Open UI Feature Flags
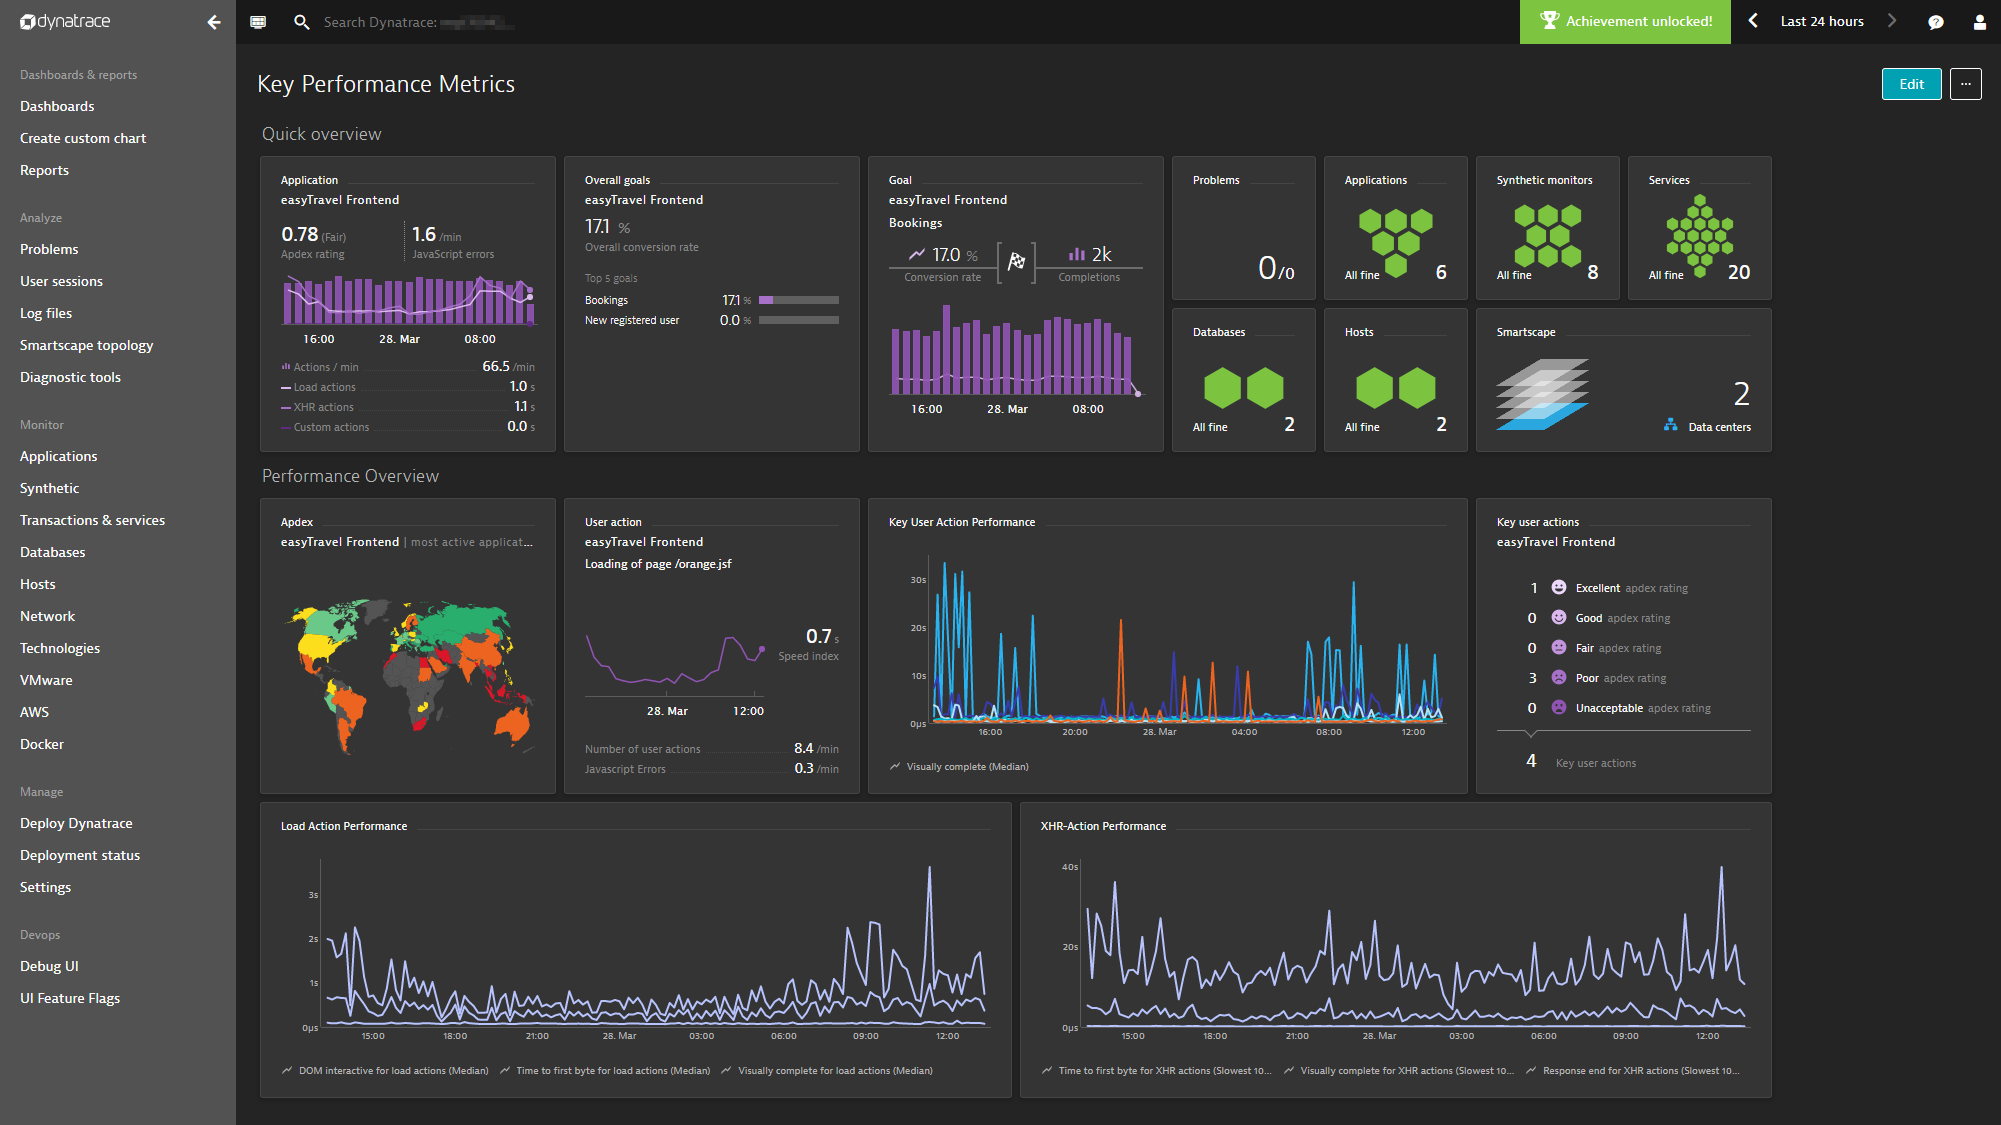The height and width of the screenshot is (1125, 2001). pos(70,998)
